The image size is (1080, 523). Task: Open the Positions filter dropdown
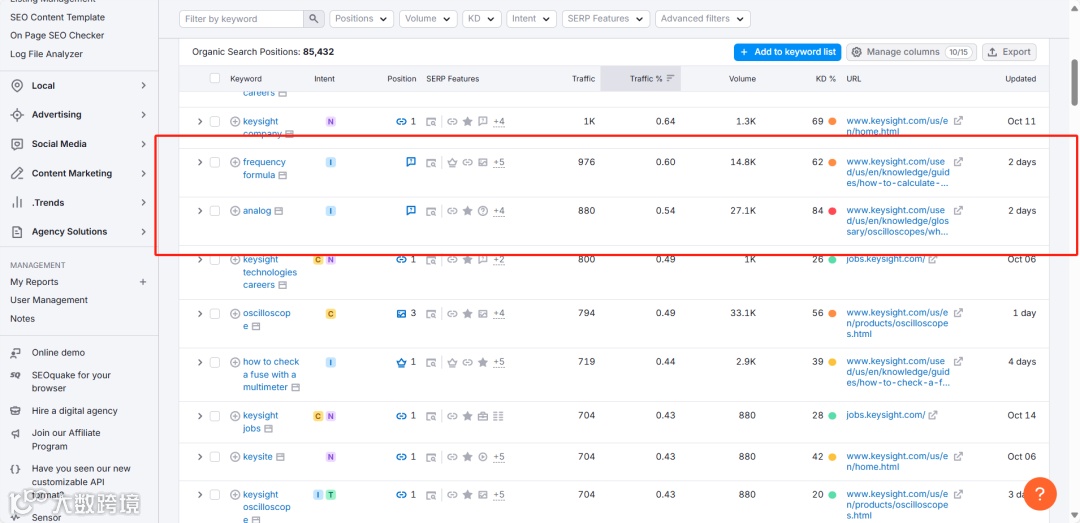click(362, 19)
